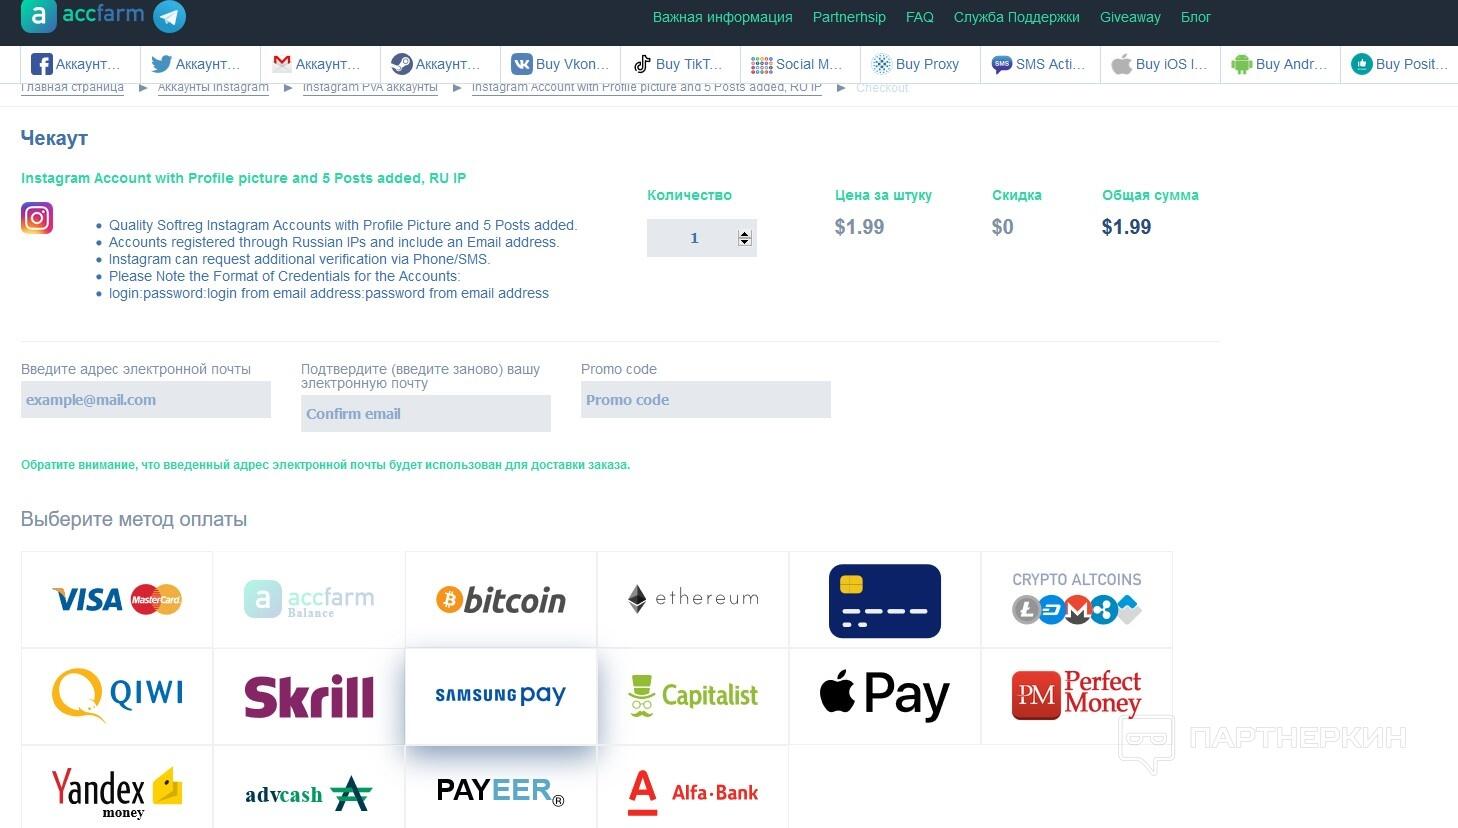The image size is (1458, 828).
Task: Open the Gmail accounts category
Action: coord(320,64)
